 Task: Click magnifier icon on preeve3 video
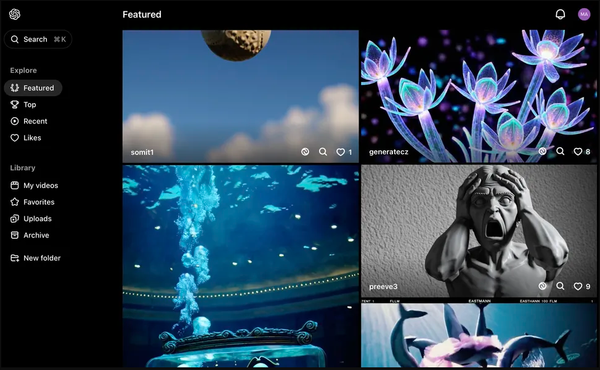pos(560,286)
